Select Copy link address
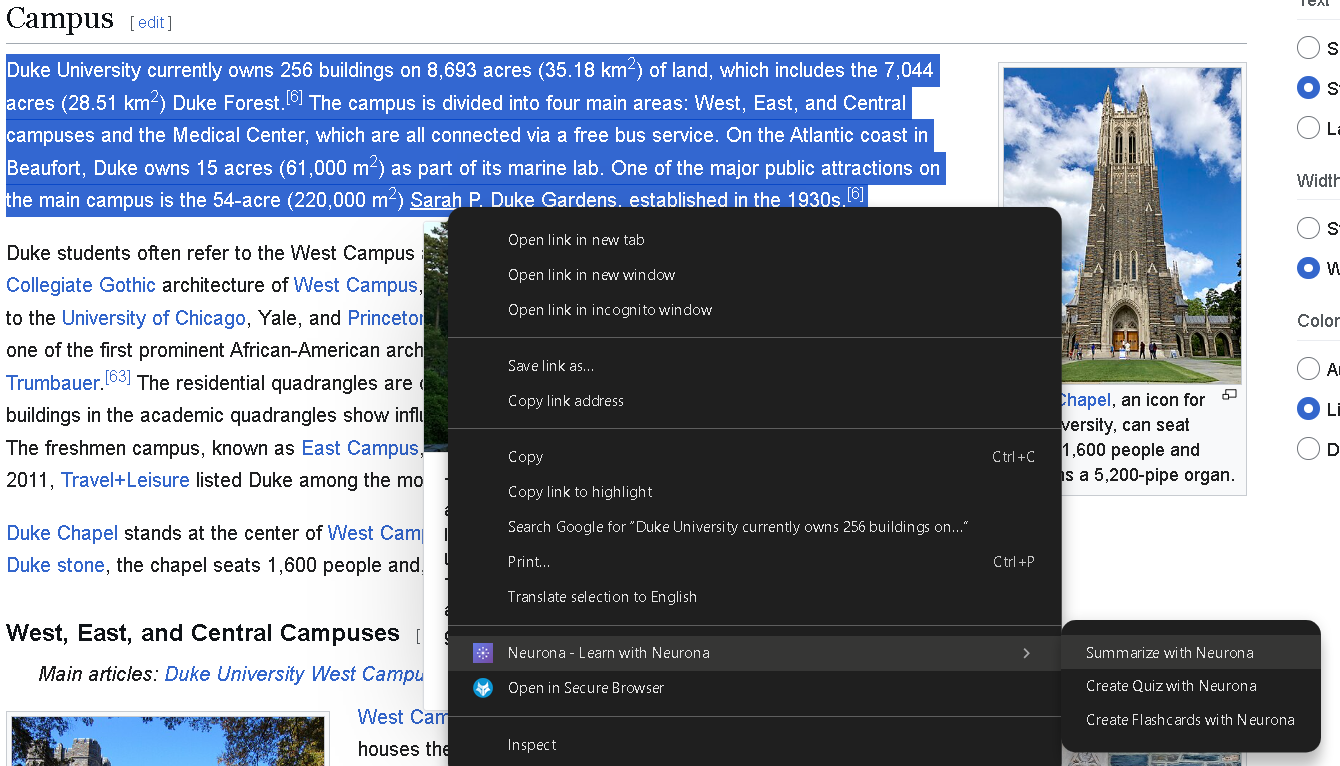Image resolution: width=1340 pixels, height=766 pixels. (x=754, y=401)
